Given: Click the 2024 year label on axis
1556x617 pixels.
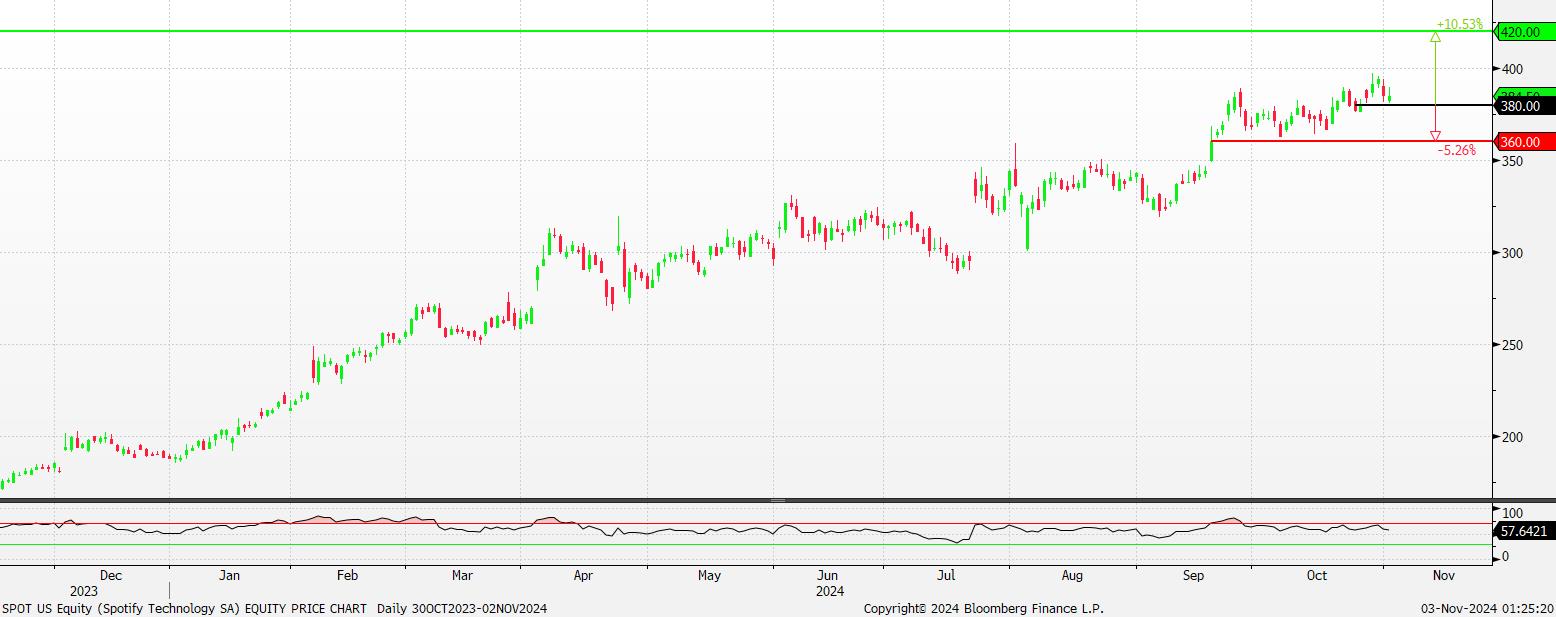Looking at the screenshot, I should 830,591.
